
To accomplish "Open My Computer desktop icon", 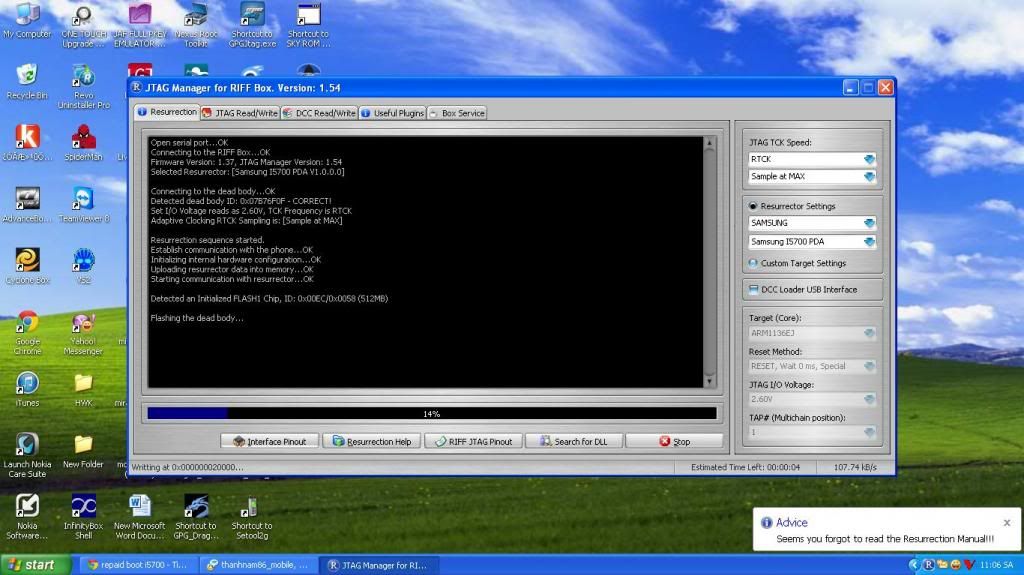I will (x=27, y=21).
